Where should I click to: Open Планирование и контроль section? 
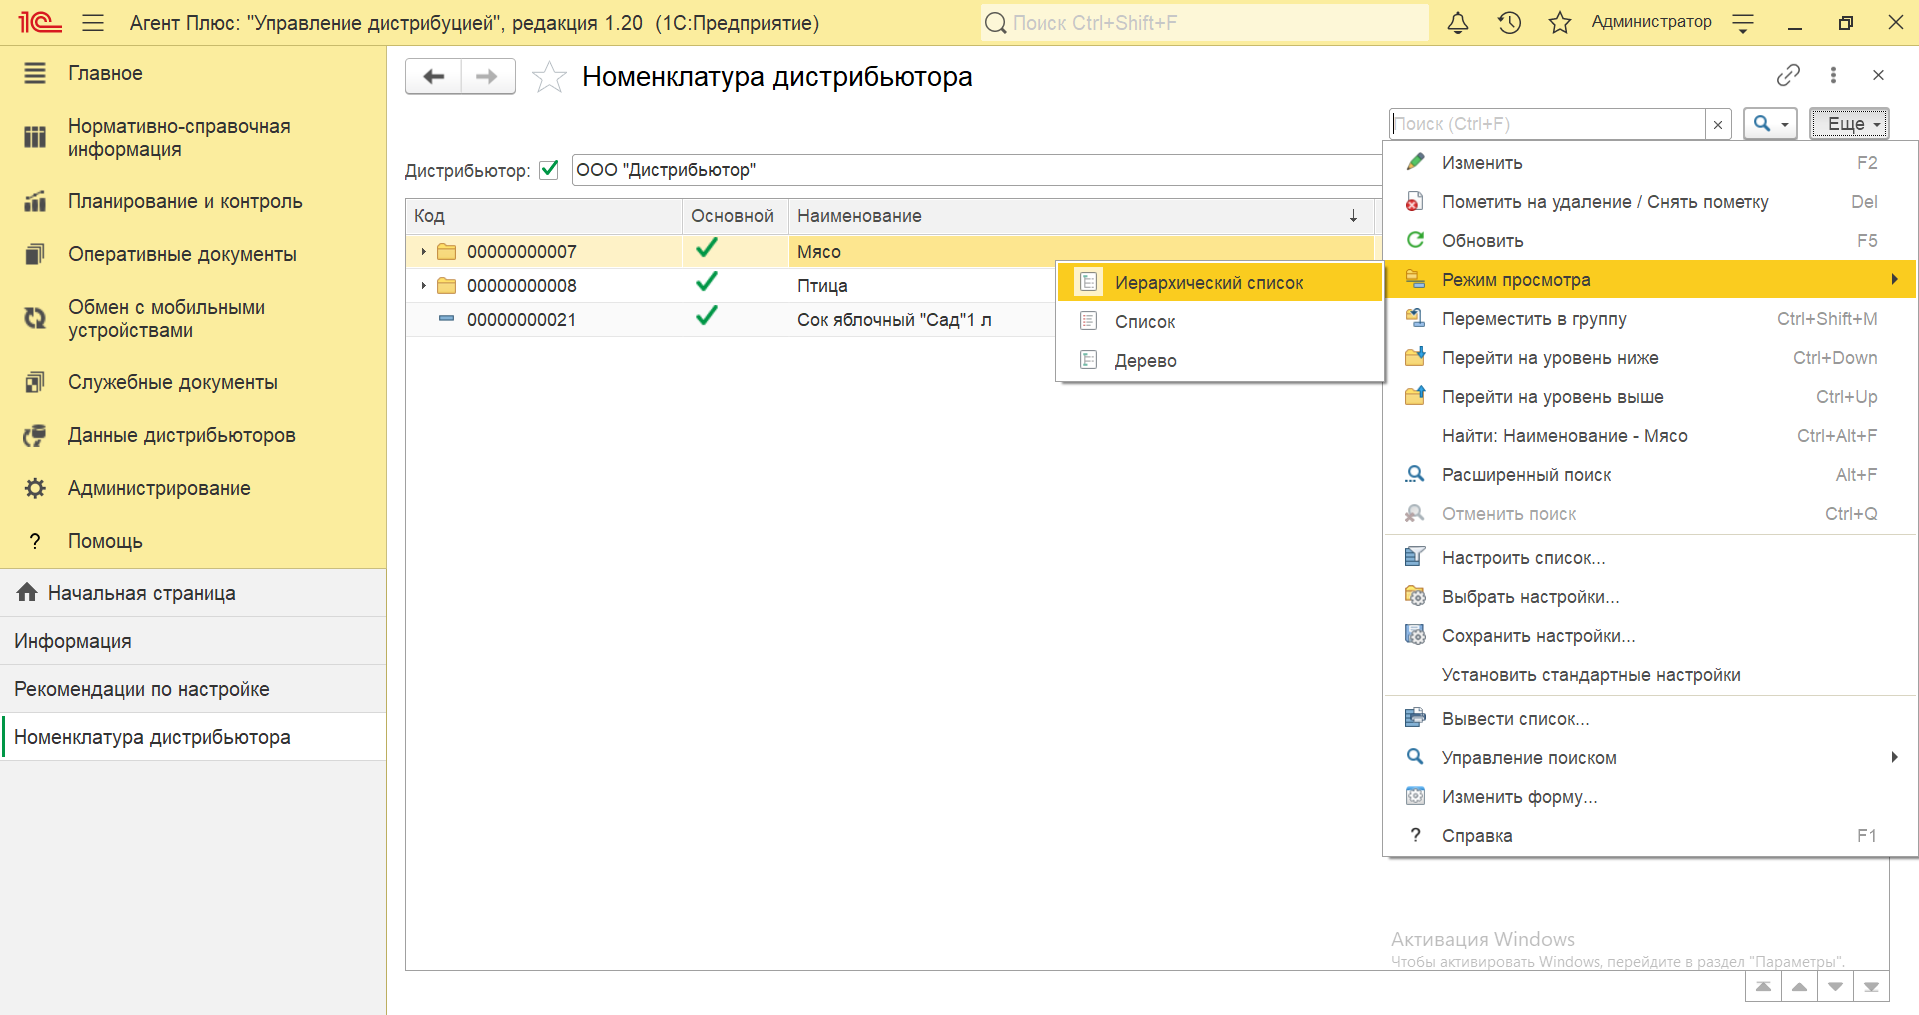point(193,201)
